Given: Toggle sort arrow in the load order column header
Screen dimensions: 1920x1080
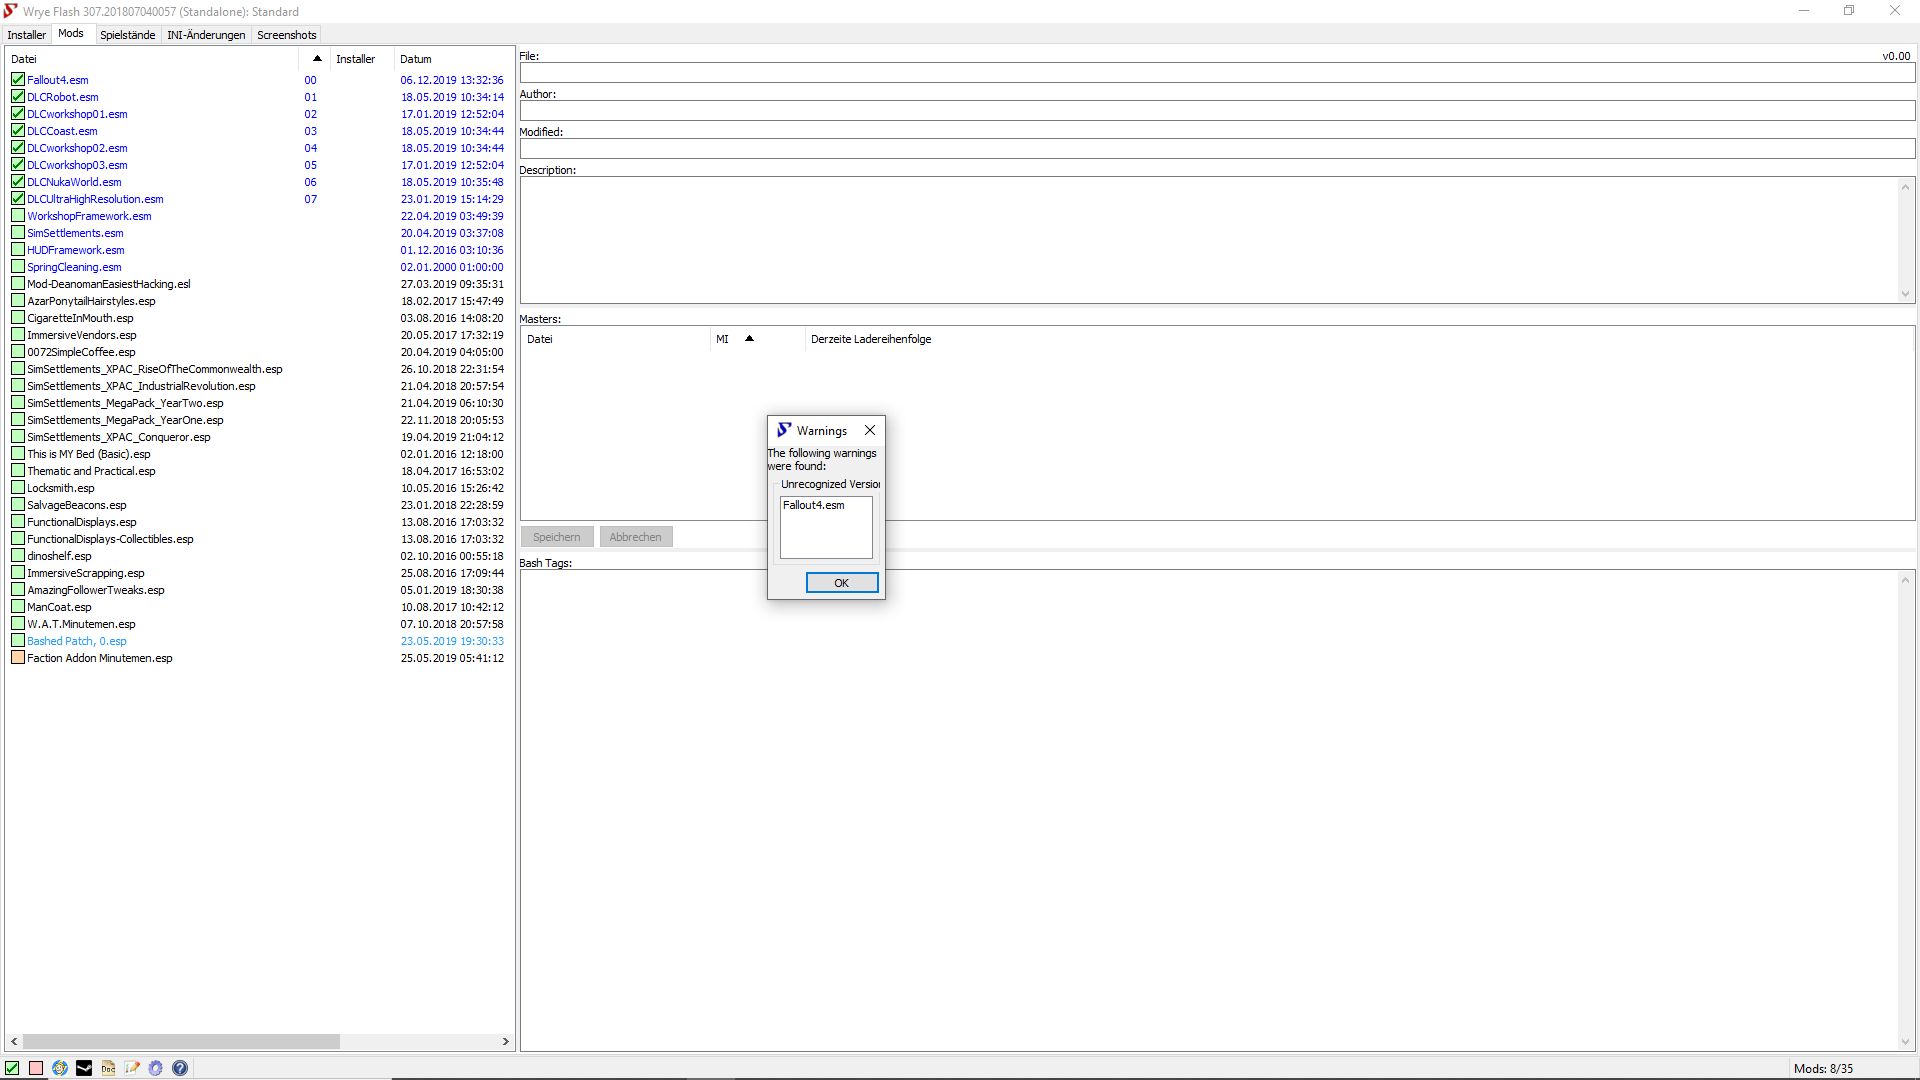Looking at the screenshot, I should click(x=317, y=59).
